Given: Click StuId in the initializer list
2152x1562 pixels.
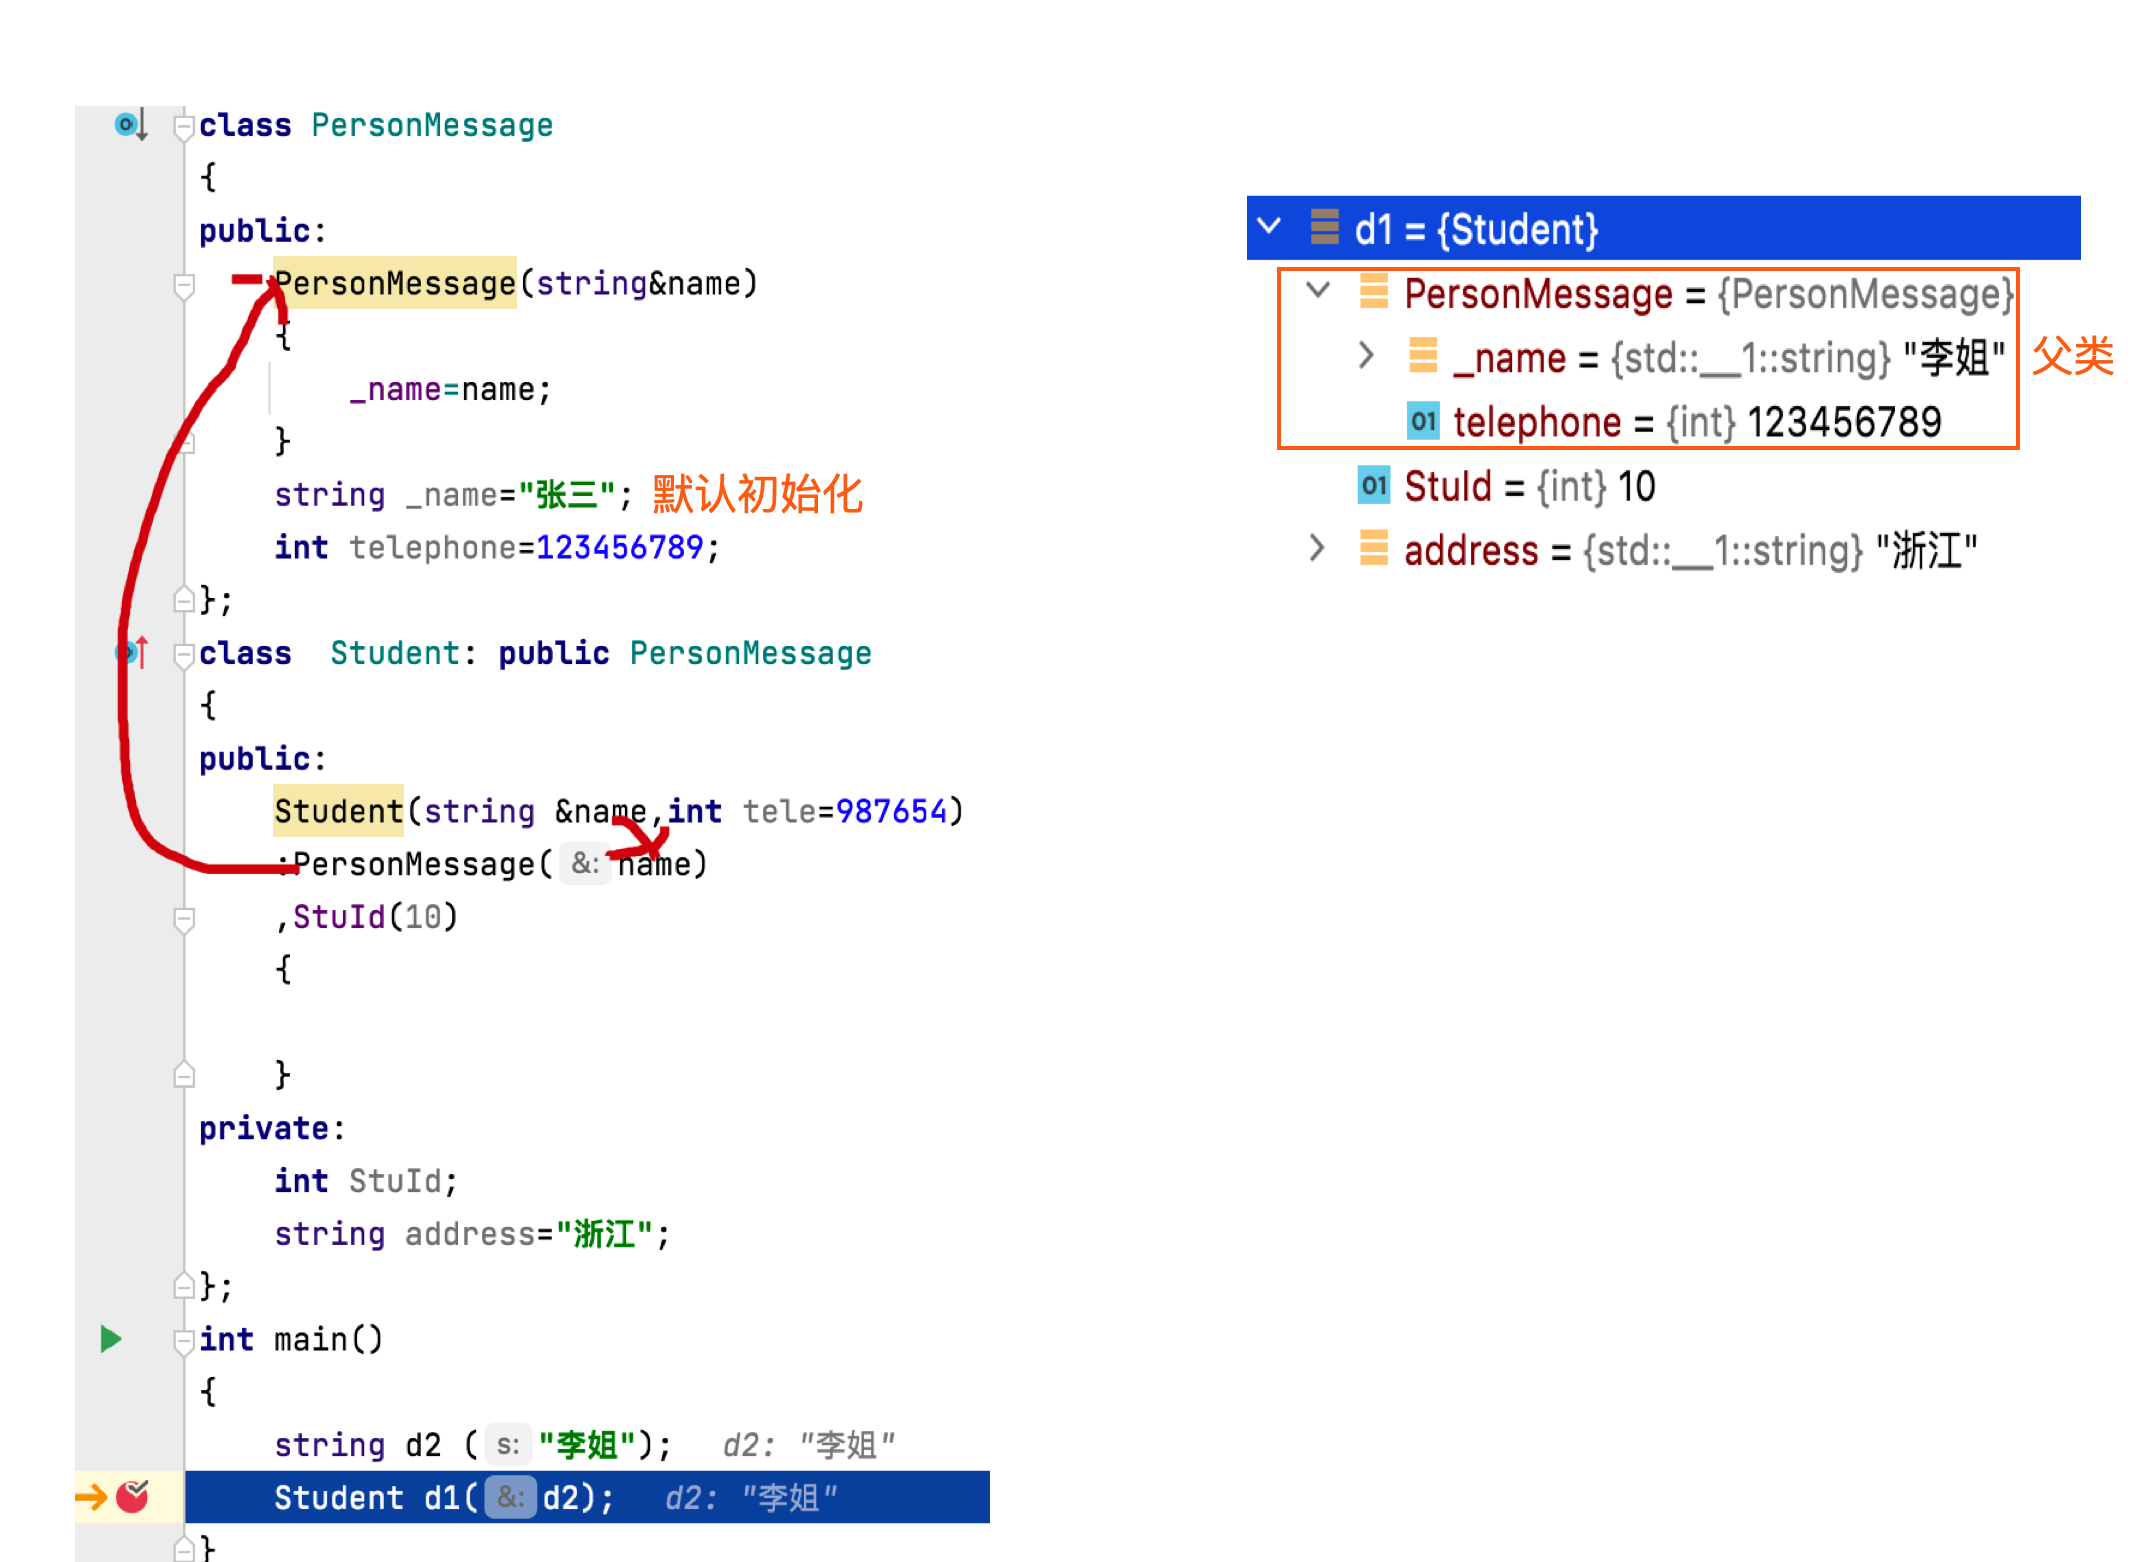Looking at the screenshot, I should [x=338, y=917].
